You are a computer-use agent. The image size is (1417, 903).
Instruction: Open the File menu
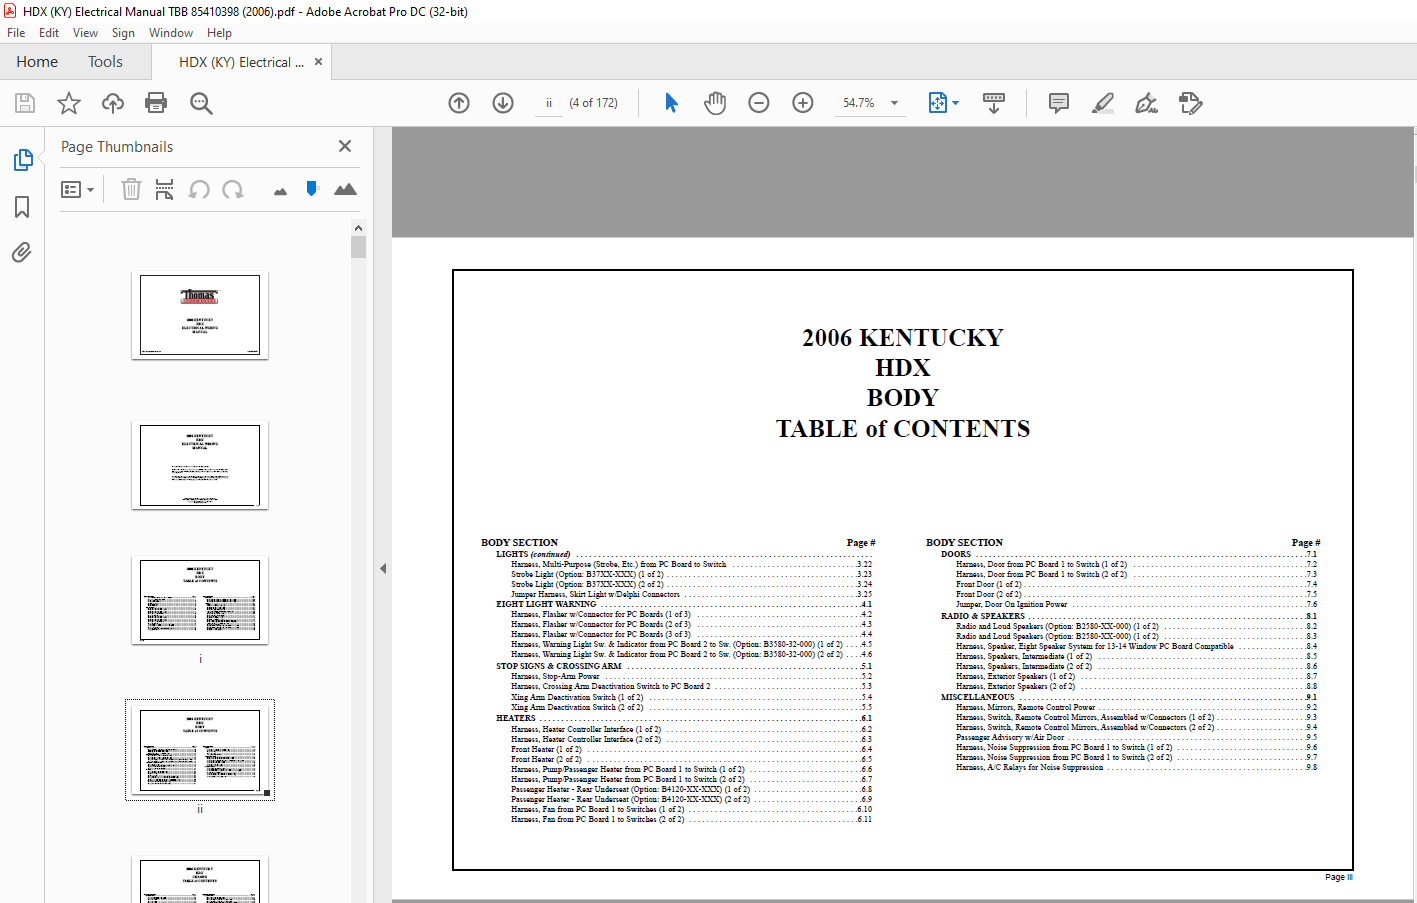coord(16,33)
